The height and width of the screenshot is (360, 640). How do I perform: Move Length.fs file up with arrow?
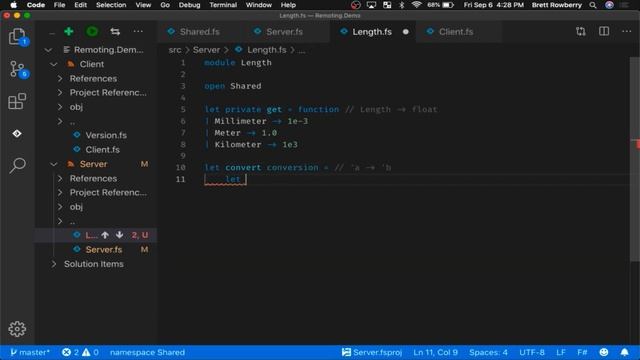coord(105,235)
